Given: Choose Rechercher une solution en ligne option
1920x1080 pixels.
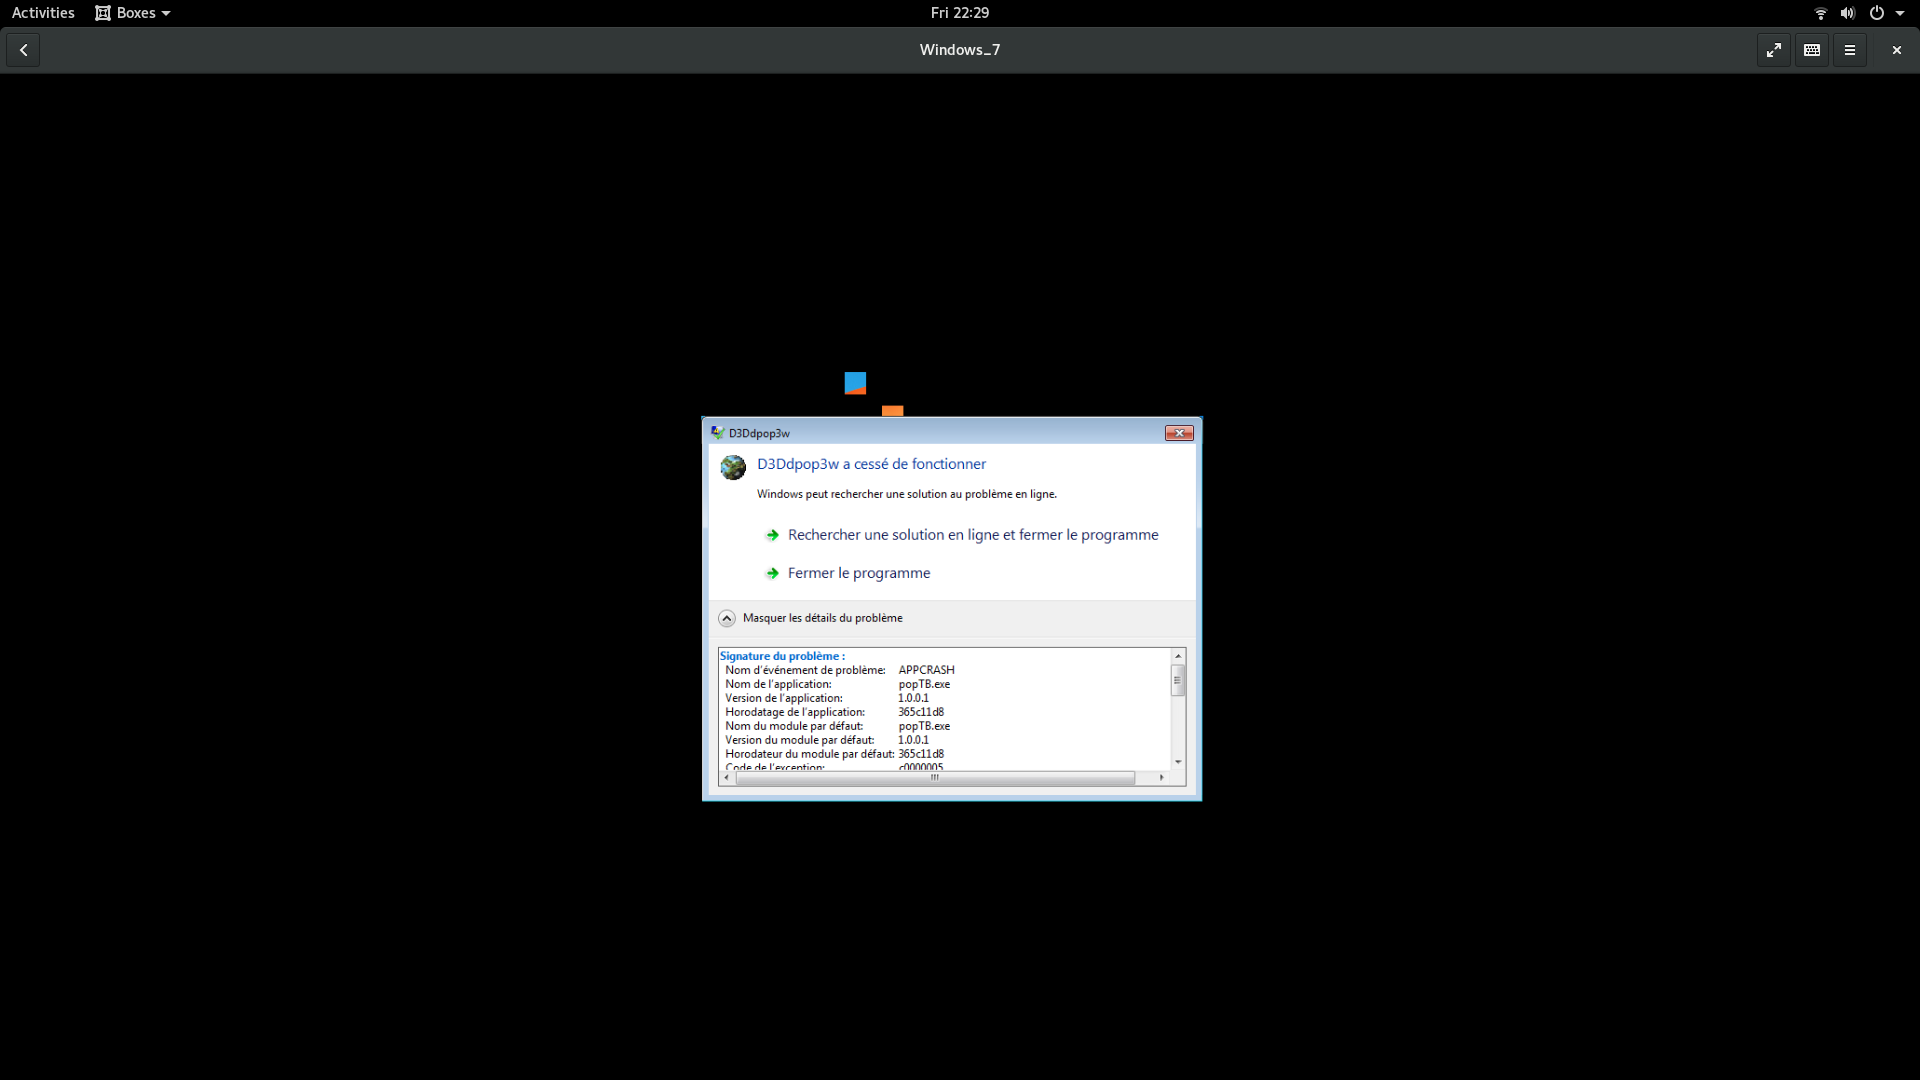Looking at the screenshot, I should point(973,535).
